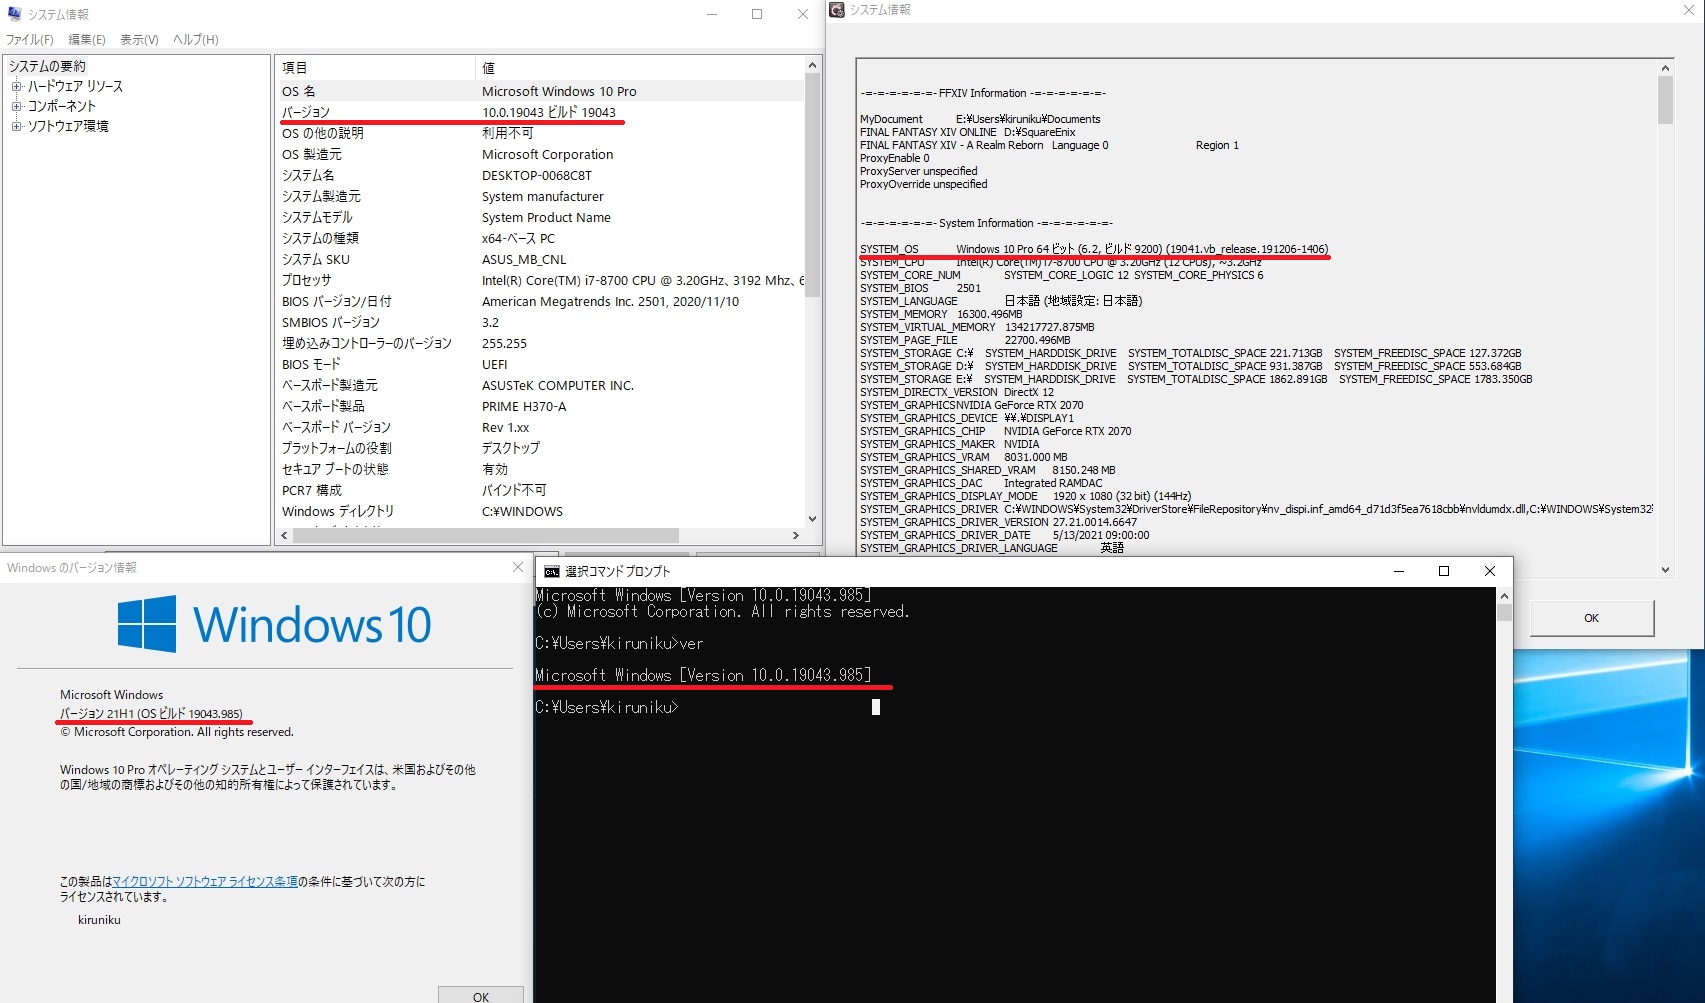Viewport: 1705px width, 1003px height.
Task: Click Command Prompt scroll-up arrow
Action: [1504, 596]
